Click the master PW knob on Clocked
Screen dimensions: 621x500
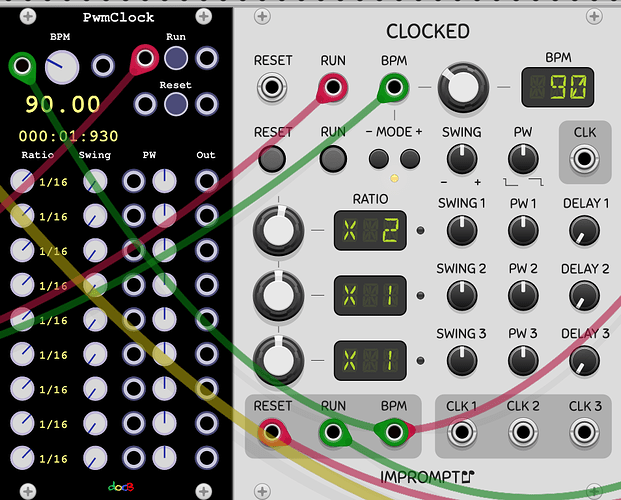click(523, 159)
